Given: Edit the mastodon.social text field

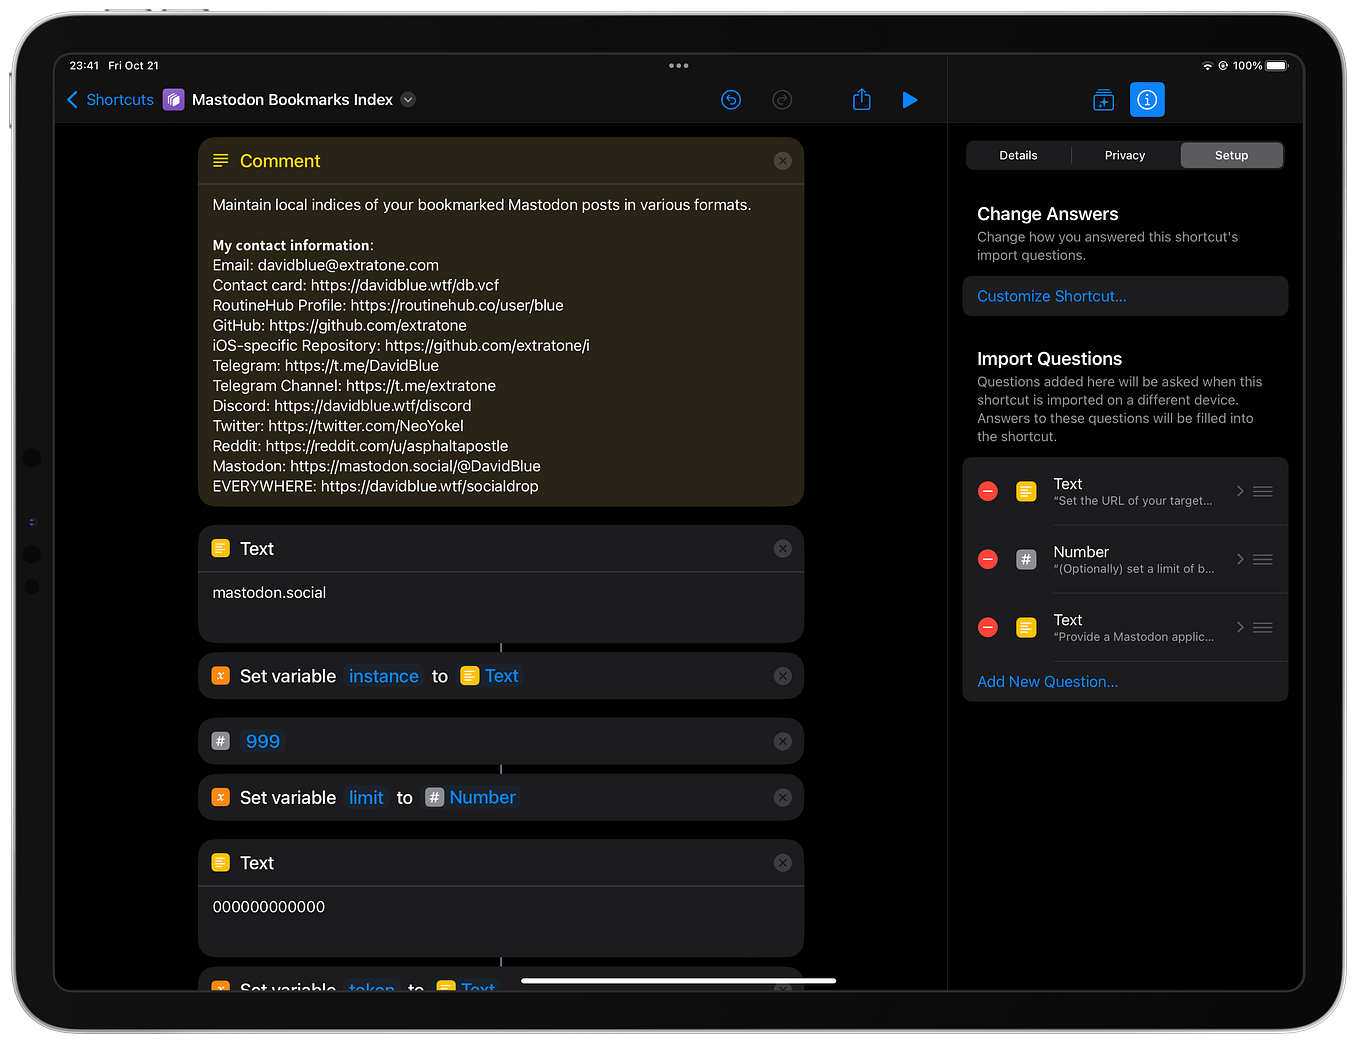Looking at the screenshot, I should [501, 607].
